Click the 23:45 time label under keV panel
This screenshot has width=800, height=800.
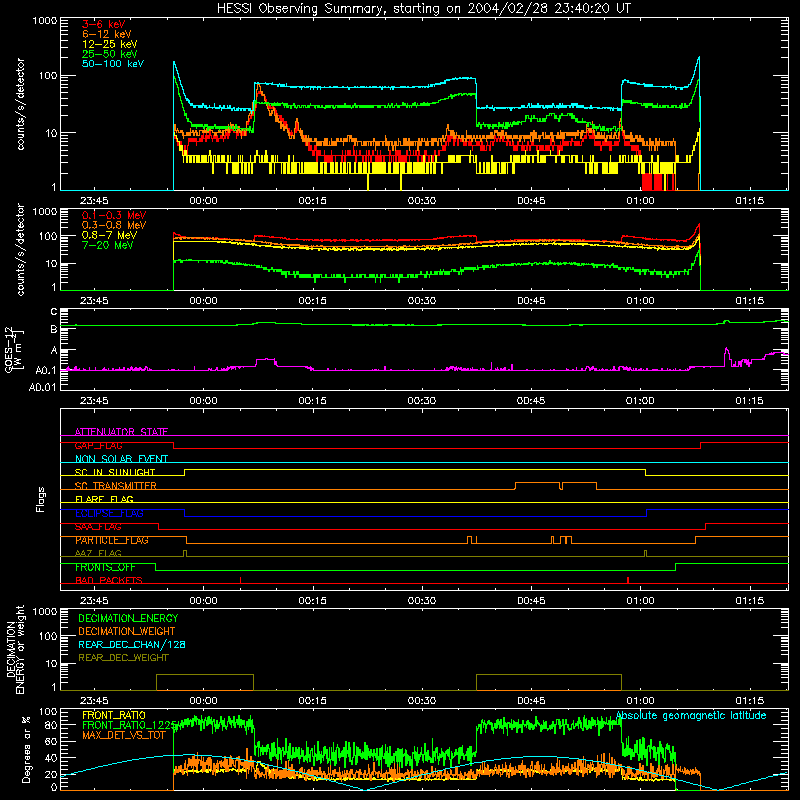[94, 201]
